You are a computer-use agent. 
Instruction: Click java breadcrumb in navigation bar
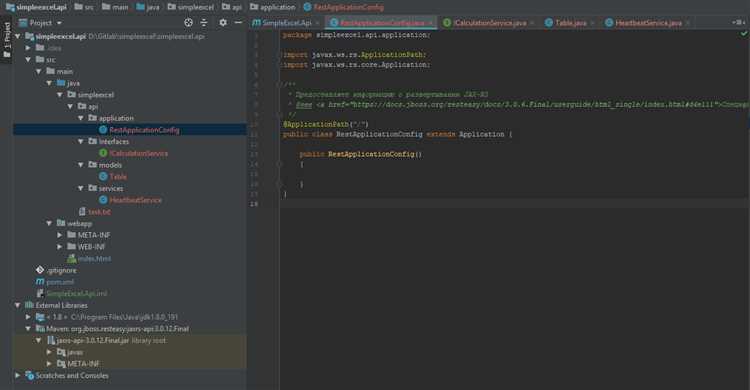click(x=148, y=7)
